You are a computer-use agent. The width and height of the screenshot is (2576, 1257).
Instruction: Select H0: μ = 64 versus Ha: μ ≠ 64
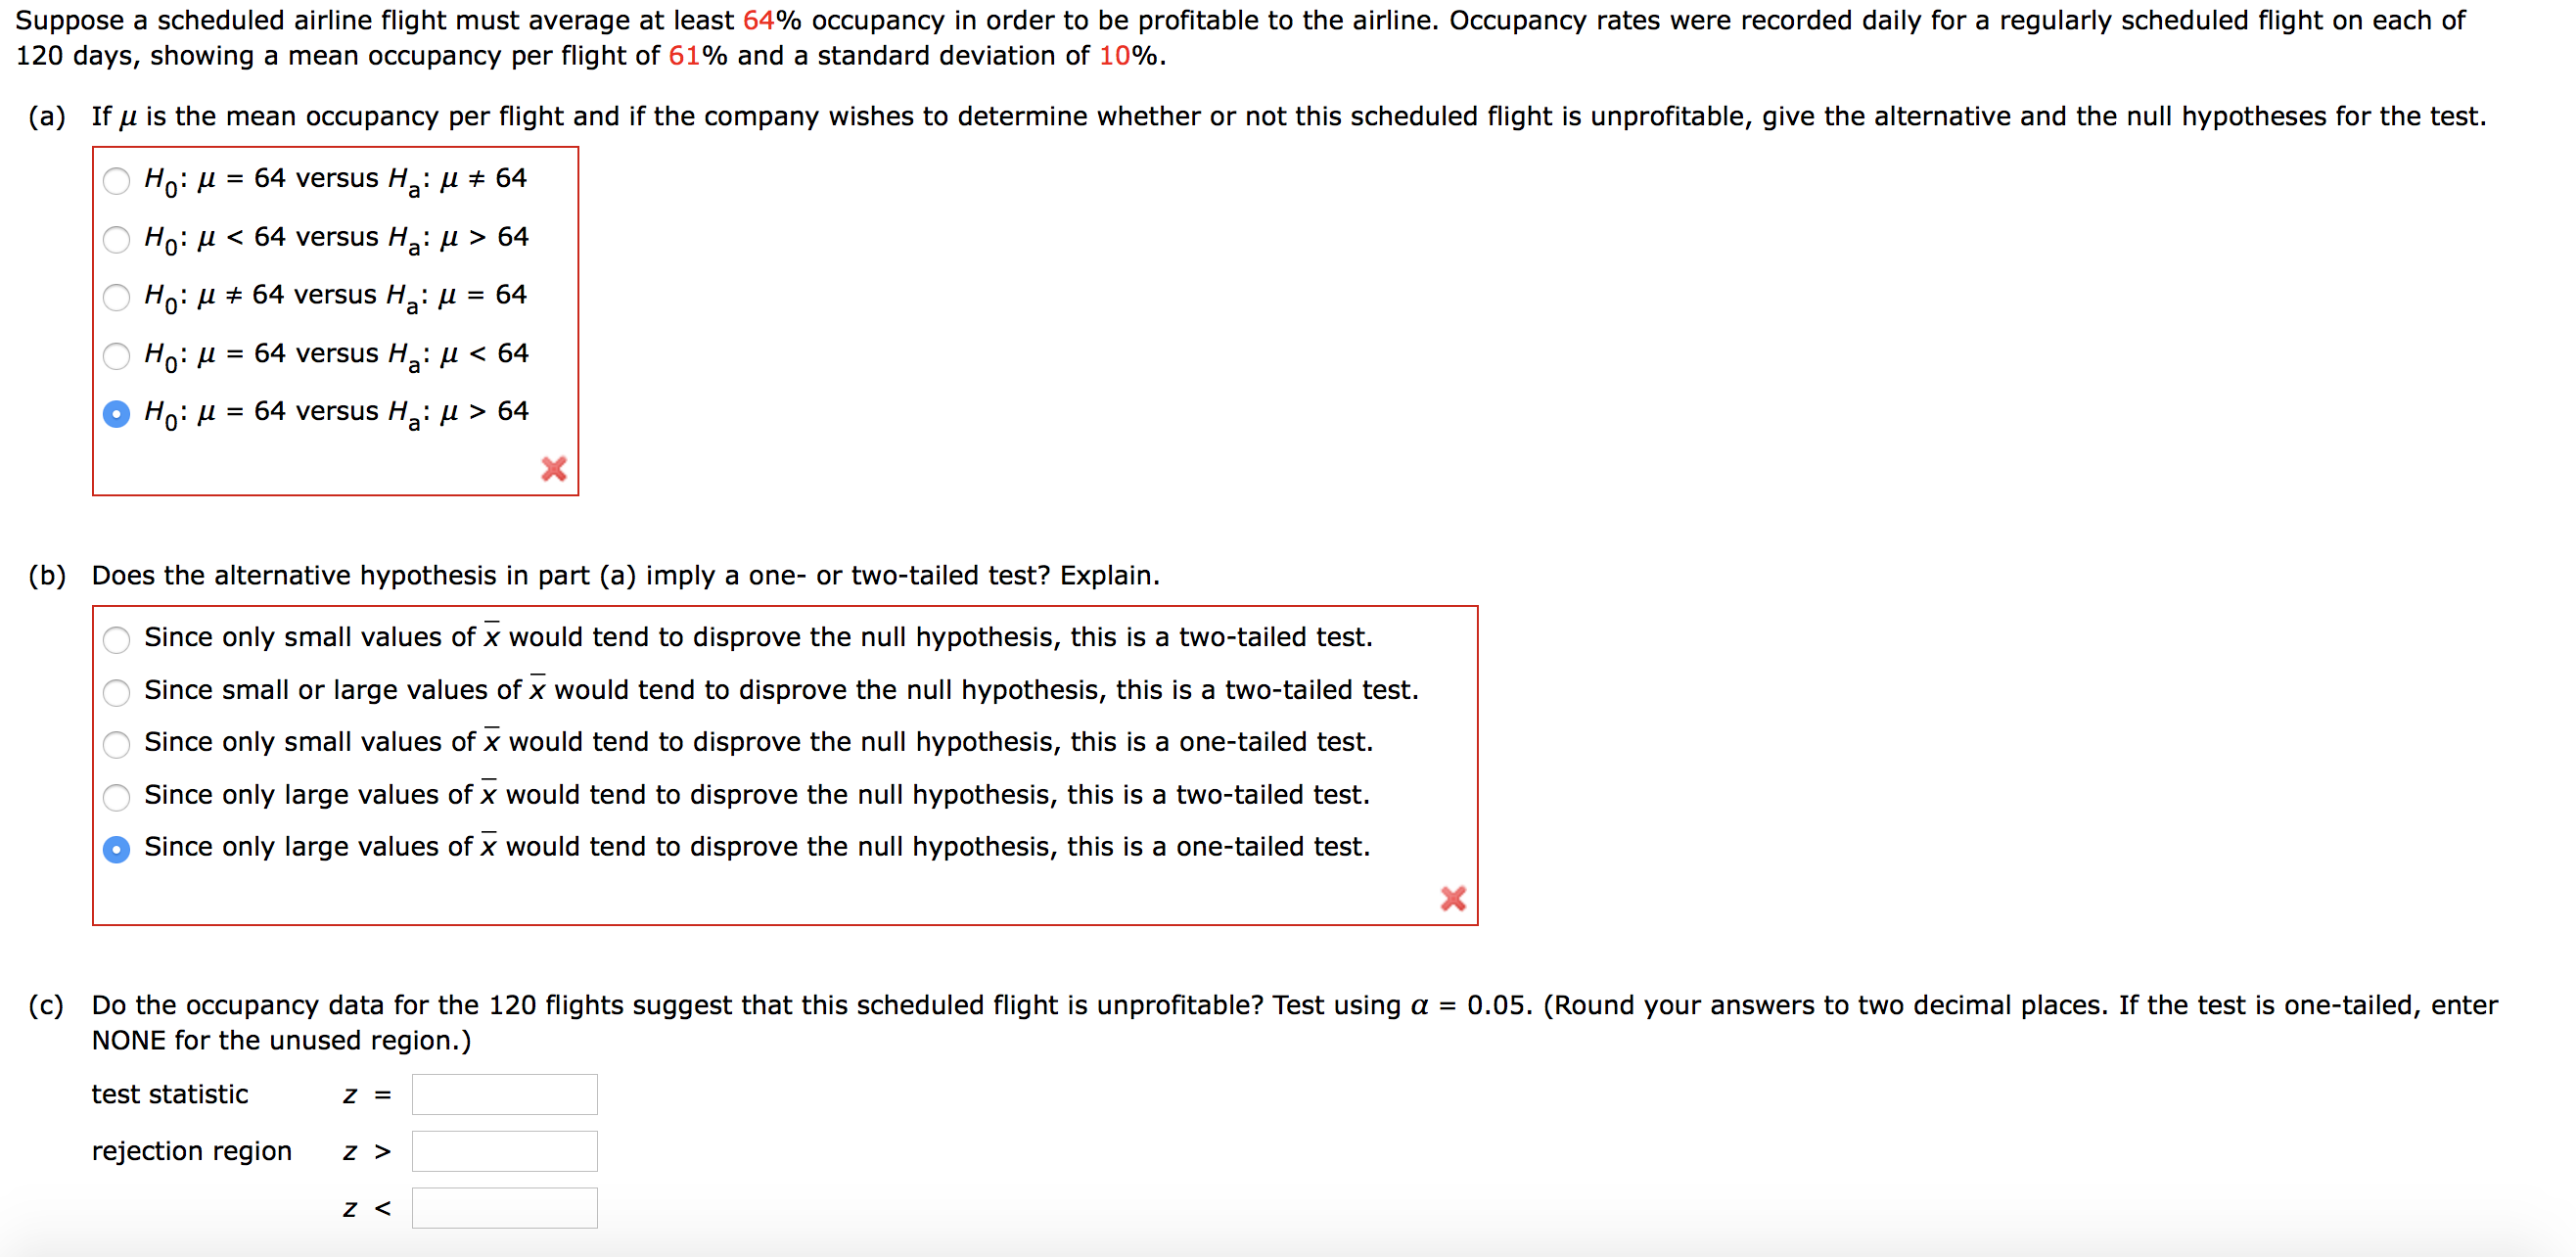pyautogui.click(x=116, y=181)
